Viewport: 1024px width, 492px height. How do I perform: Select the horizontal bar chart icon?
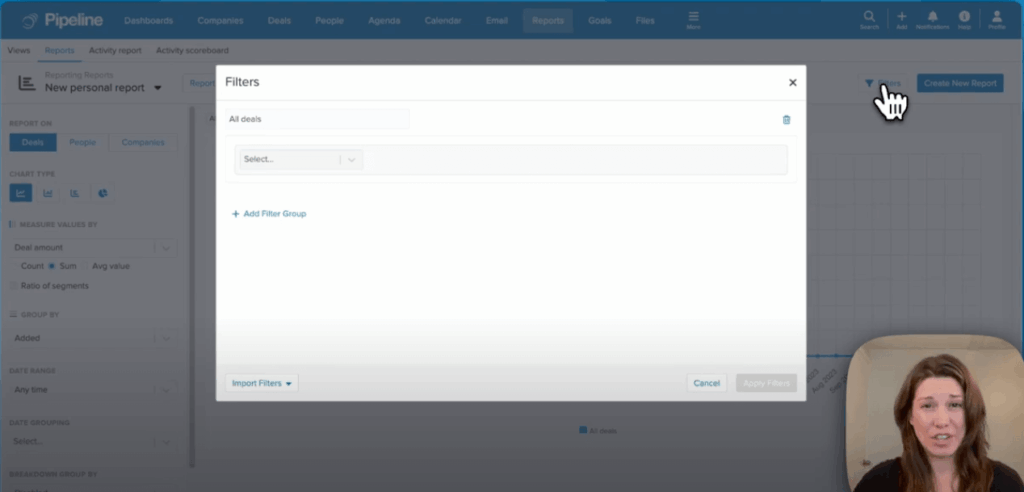pyautogui.click(x=75, y=193)
